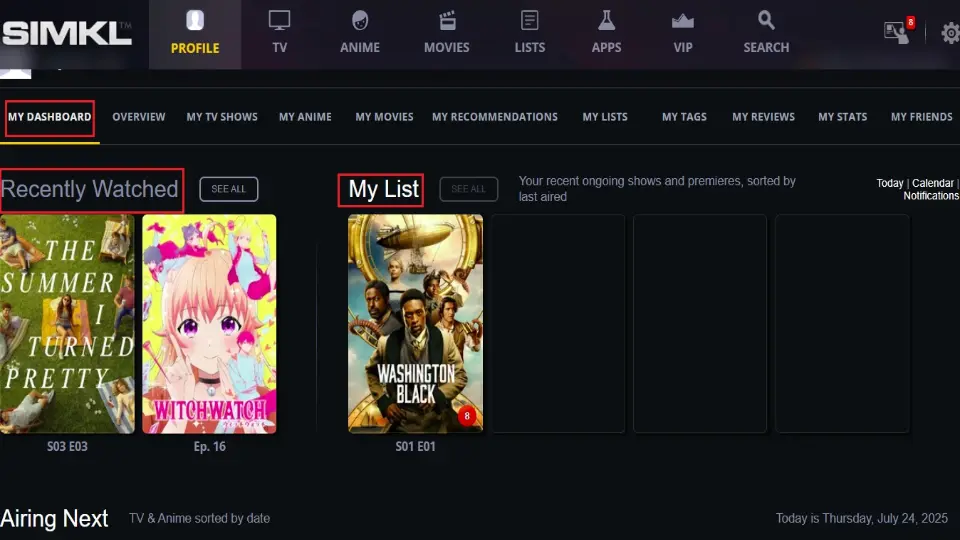Image resolution: width=960 pixels, height=540 pixels.
Task: Open the Calendar link
Action: [x=932, y=183]
